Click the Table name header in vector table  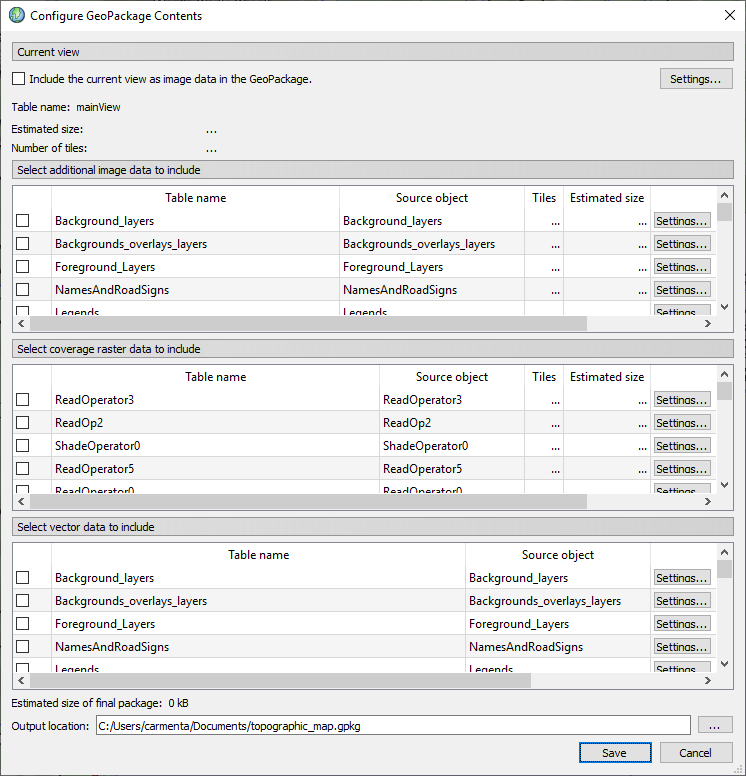pyautogui.click(x=258, y=555)
